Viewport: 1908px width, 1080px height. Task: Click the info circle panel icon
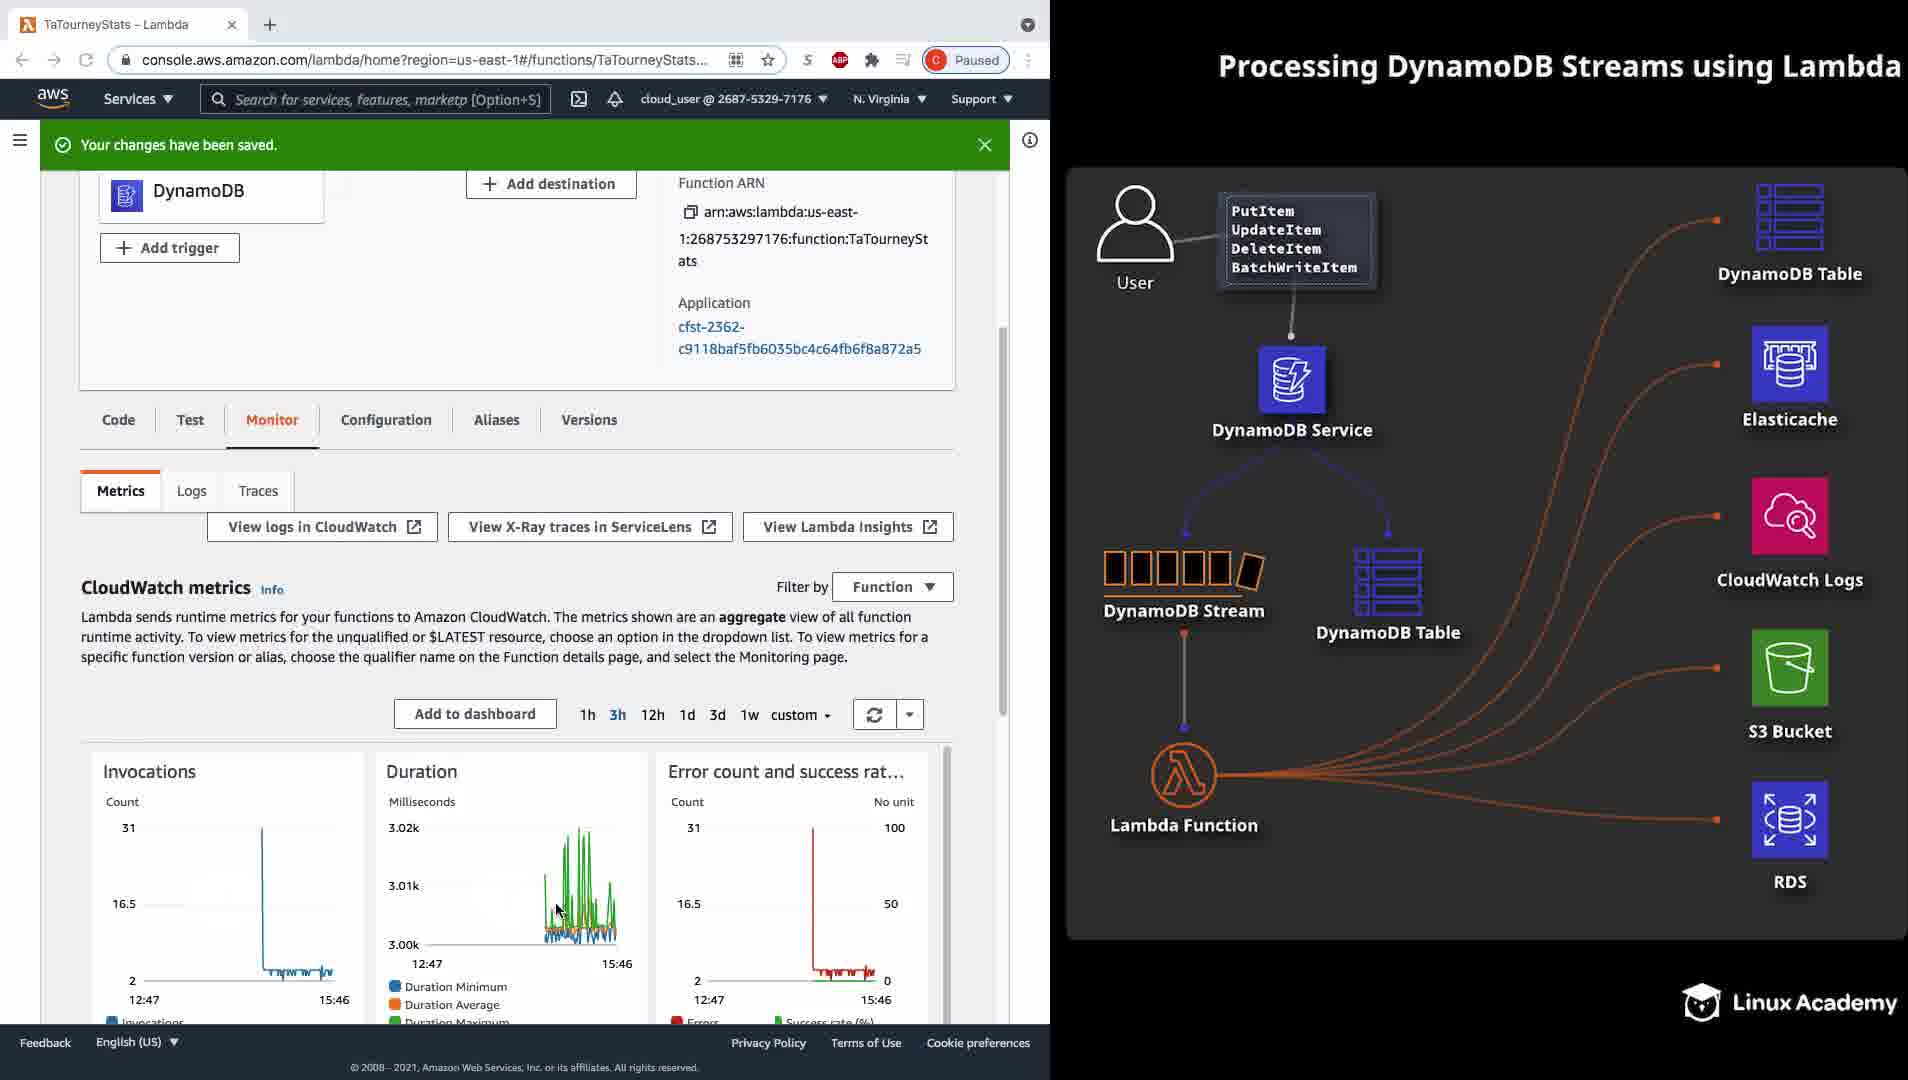[x=1030, y=141]
